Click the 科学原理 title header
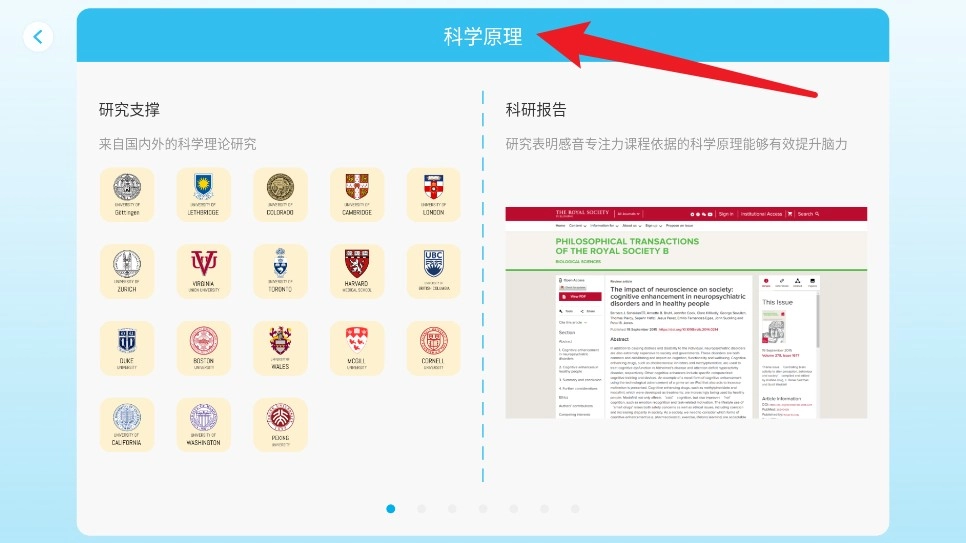Viewport: 966px width, 543px height. point(483,37)
